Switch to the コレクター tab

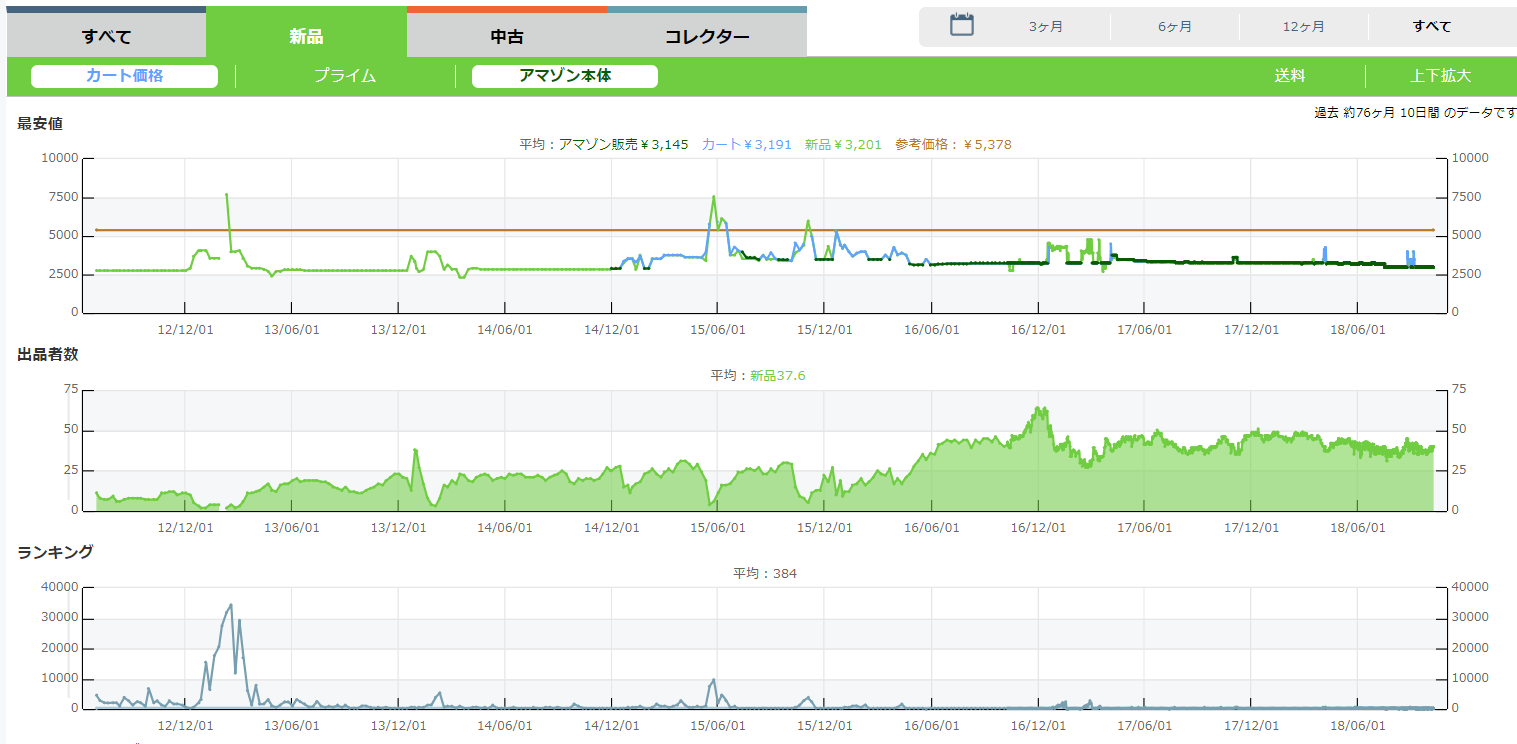click(707, 37)
